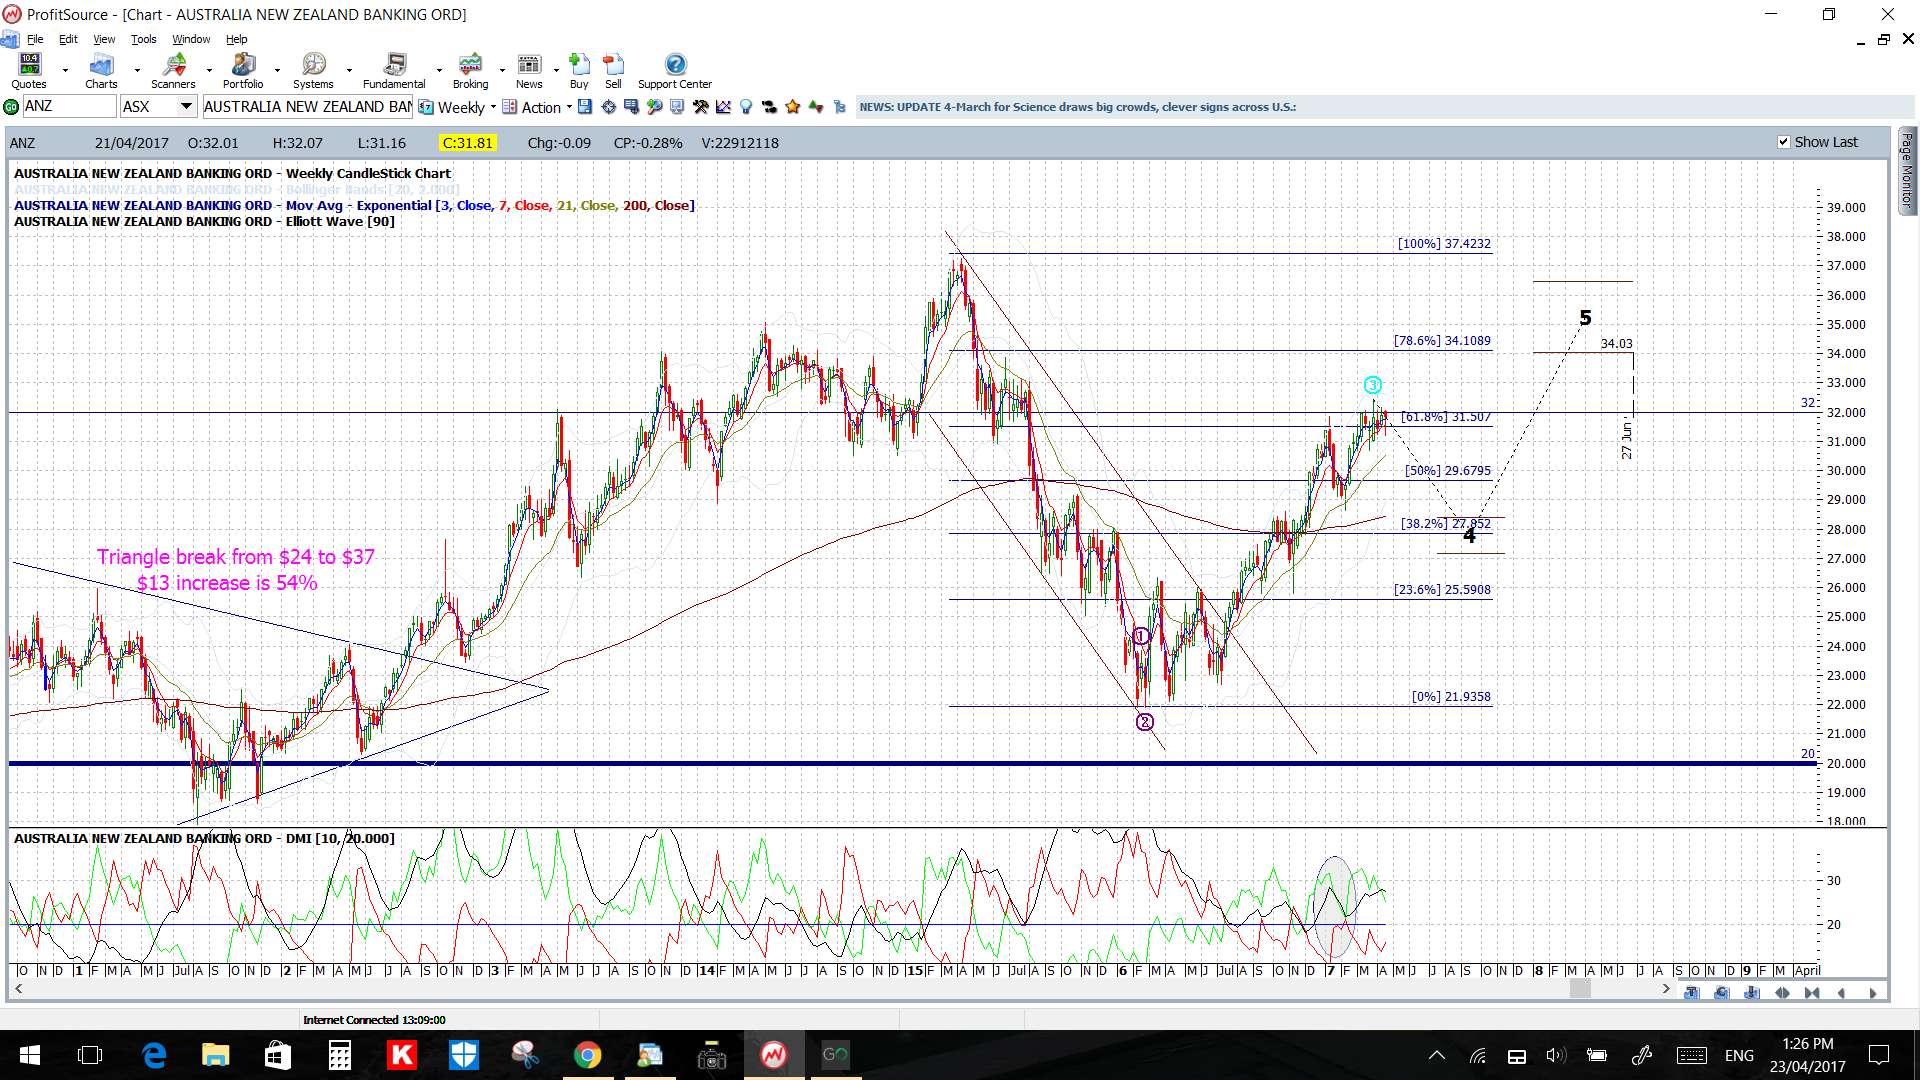This screenshot has height=1080, width=1920.
Task: Click the bowtie zoom-to-fit chart icon
Action: pos(1812,993)
